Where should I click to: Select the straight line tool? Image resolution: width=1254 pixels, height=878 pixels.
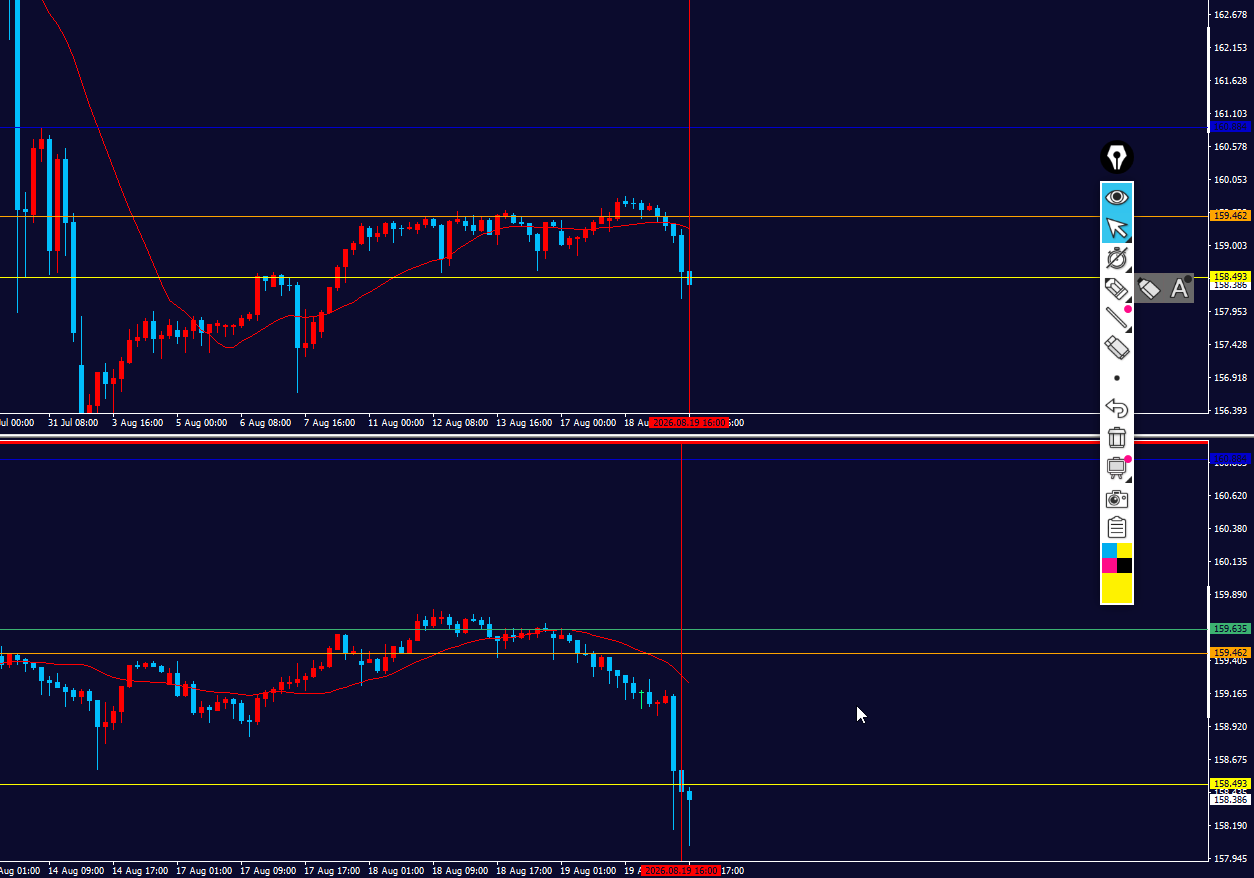coord(1116,318)
